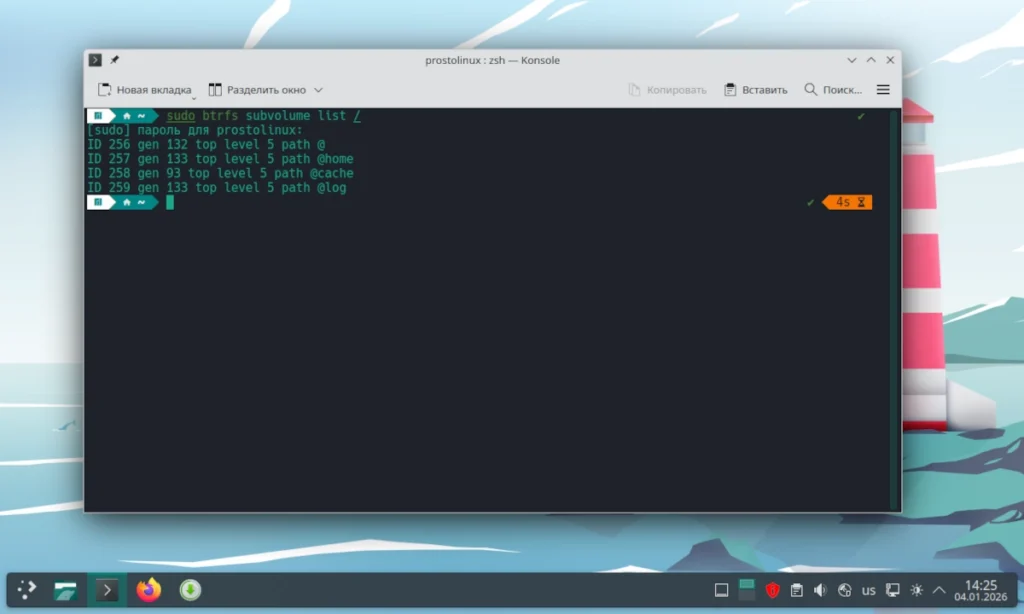Click the home icon in the second prompt
This screenshot has height=614, width=1024.
tap(127, 202)
